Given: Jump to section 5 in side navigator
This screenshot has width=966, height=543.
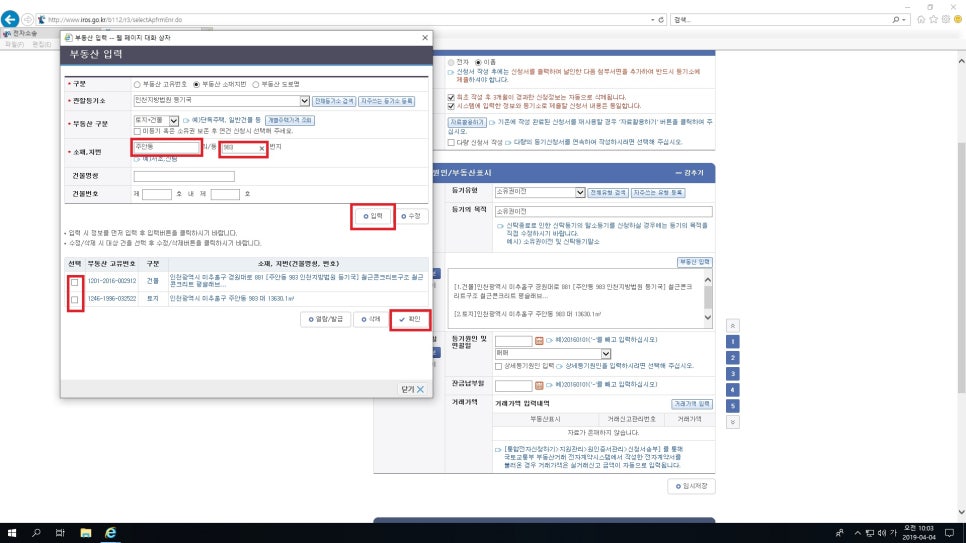Looking at the screenshot, I should (733, 406).
